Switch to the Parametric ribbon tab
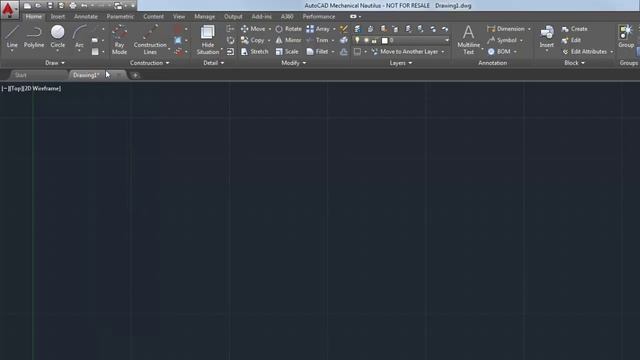Screen dimensions: 640x360 click(x=120, y=17)
